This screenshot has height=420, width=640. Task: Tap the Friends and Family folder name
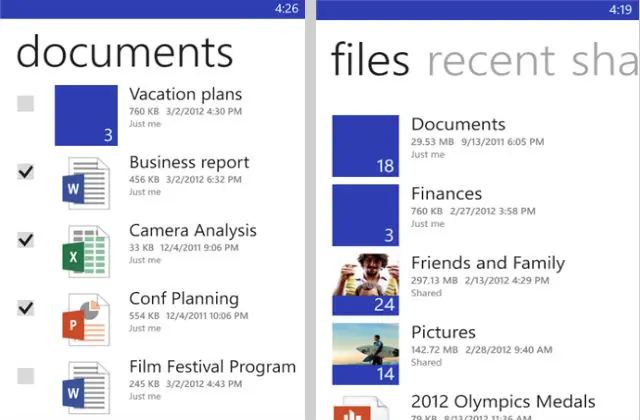(488, 264)
